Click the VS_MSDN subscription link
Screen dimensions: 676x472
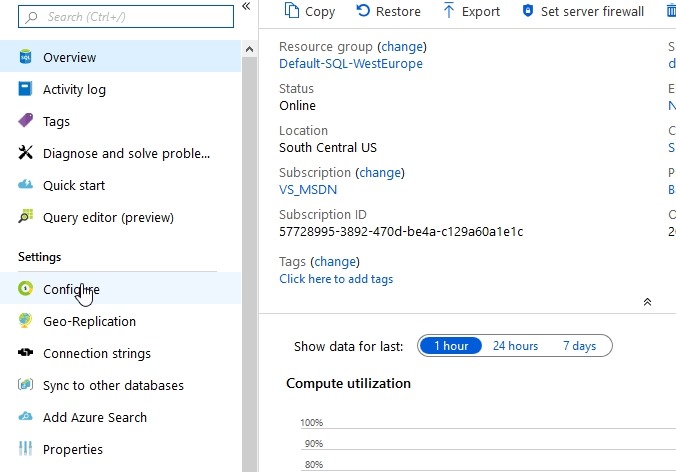(311, 189)
